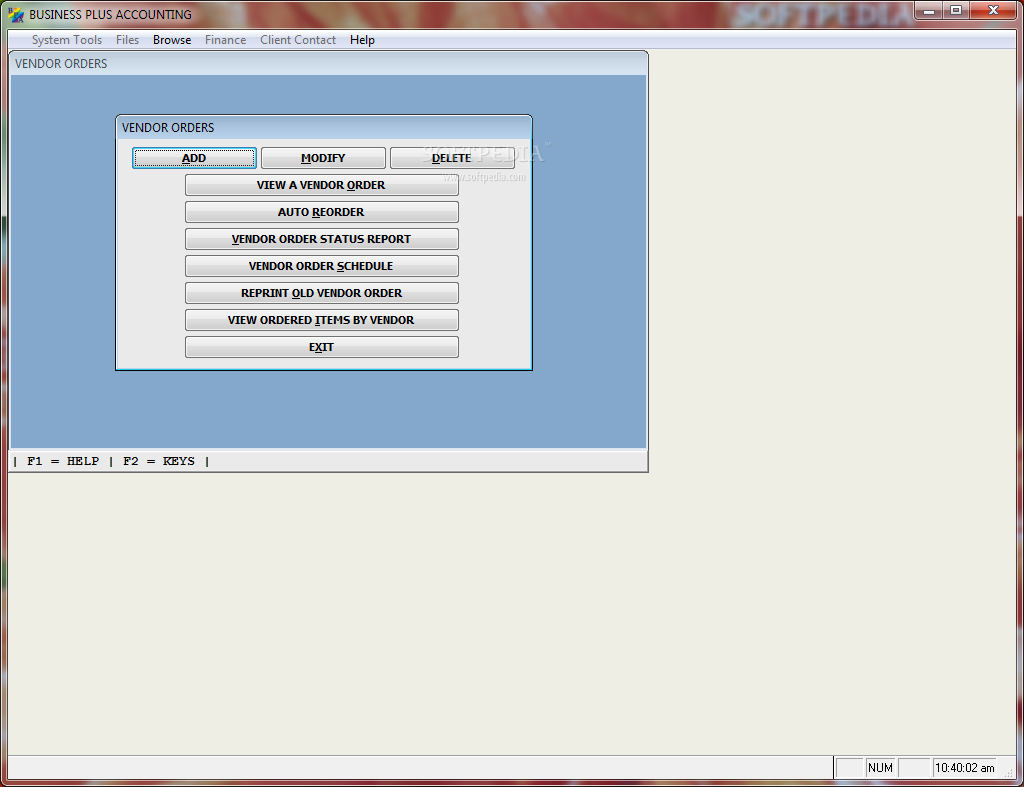1024x787 pixels.
Task: Click the EXIT button
Action: [321, 347]
